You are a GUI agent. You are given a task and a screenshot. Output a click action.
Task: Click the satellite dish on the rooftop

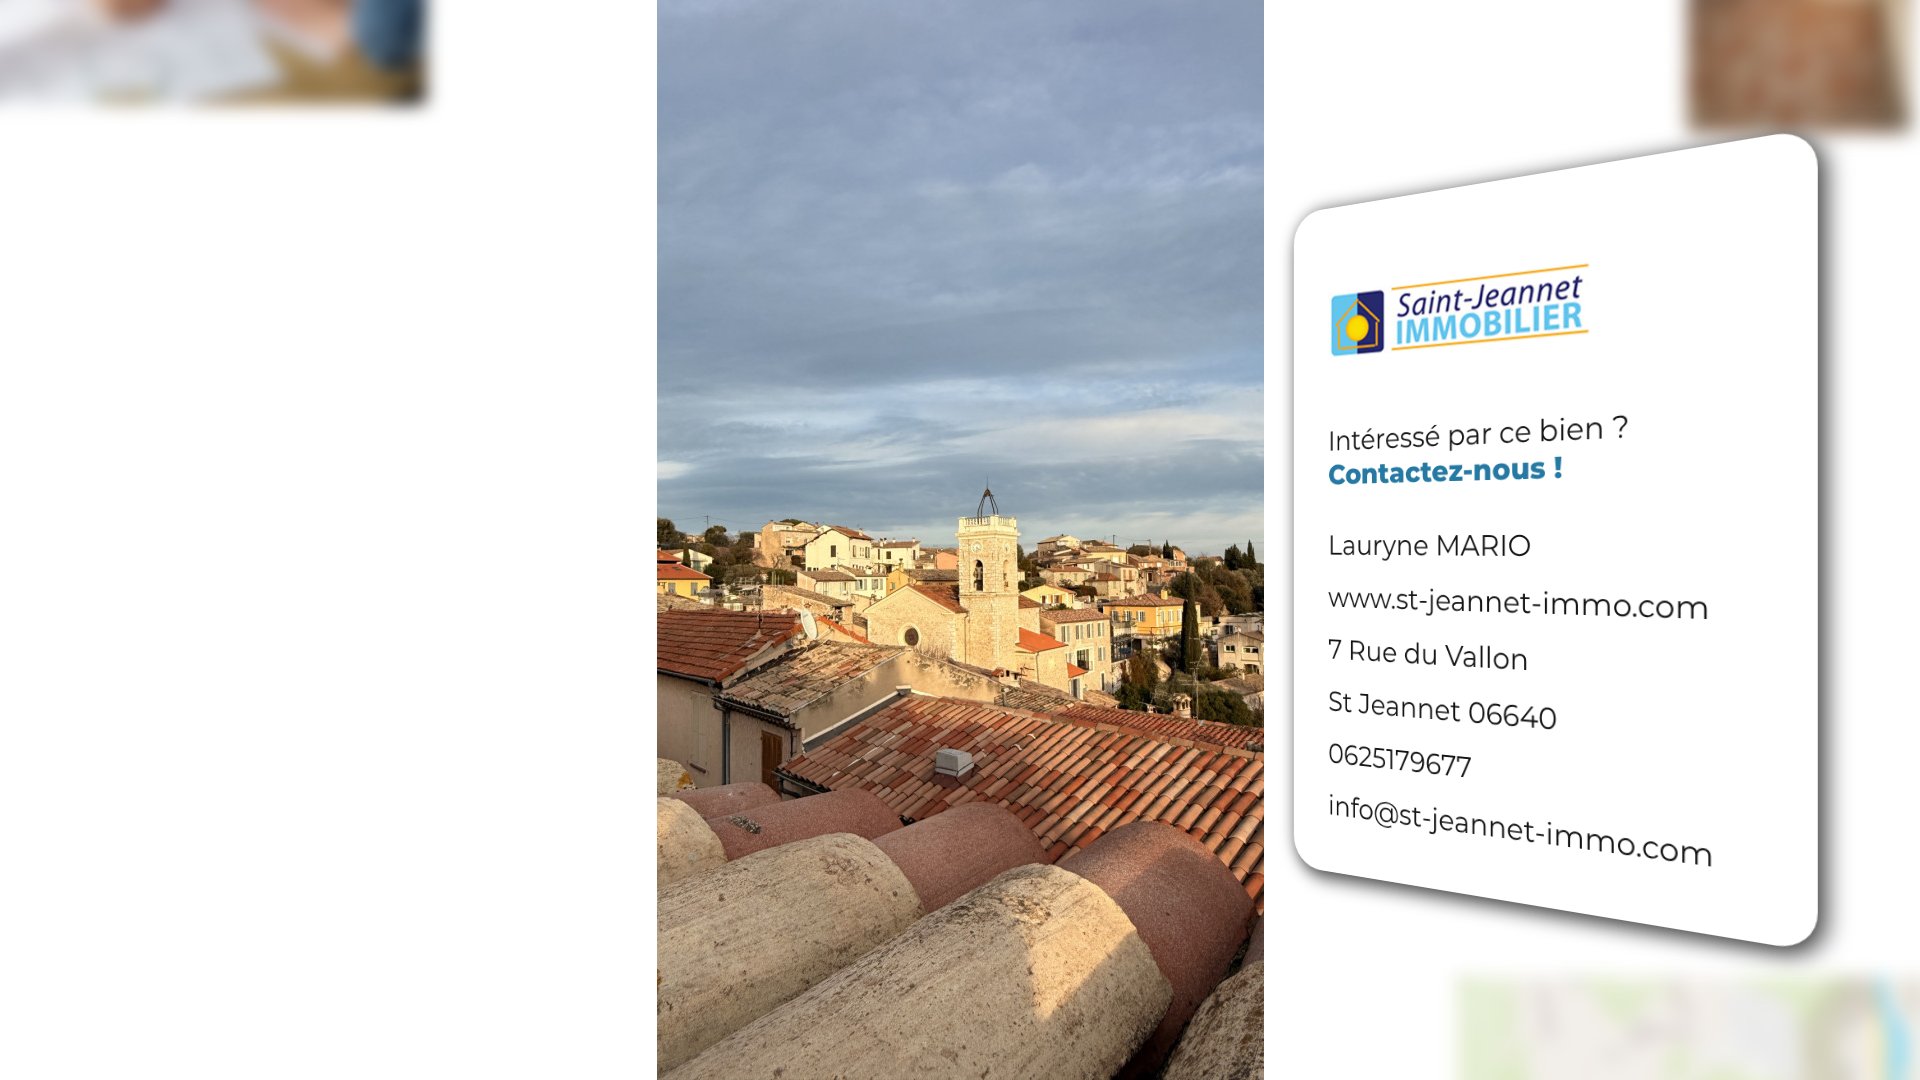[x=808, y=624]
